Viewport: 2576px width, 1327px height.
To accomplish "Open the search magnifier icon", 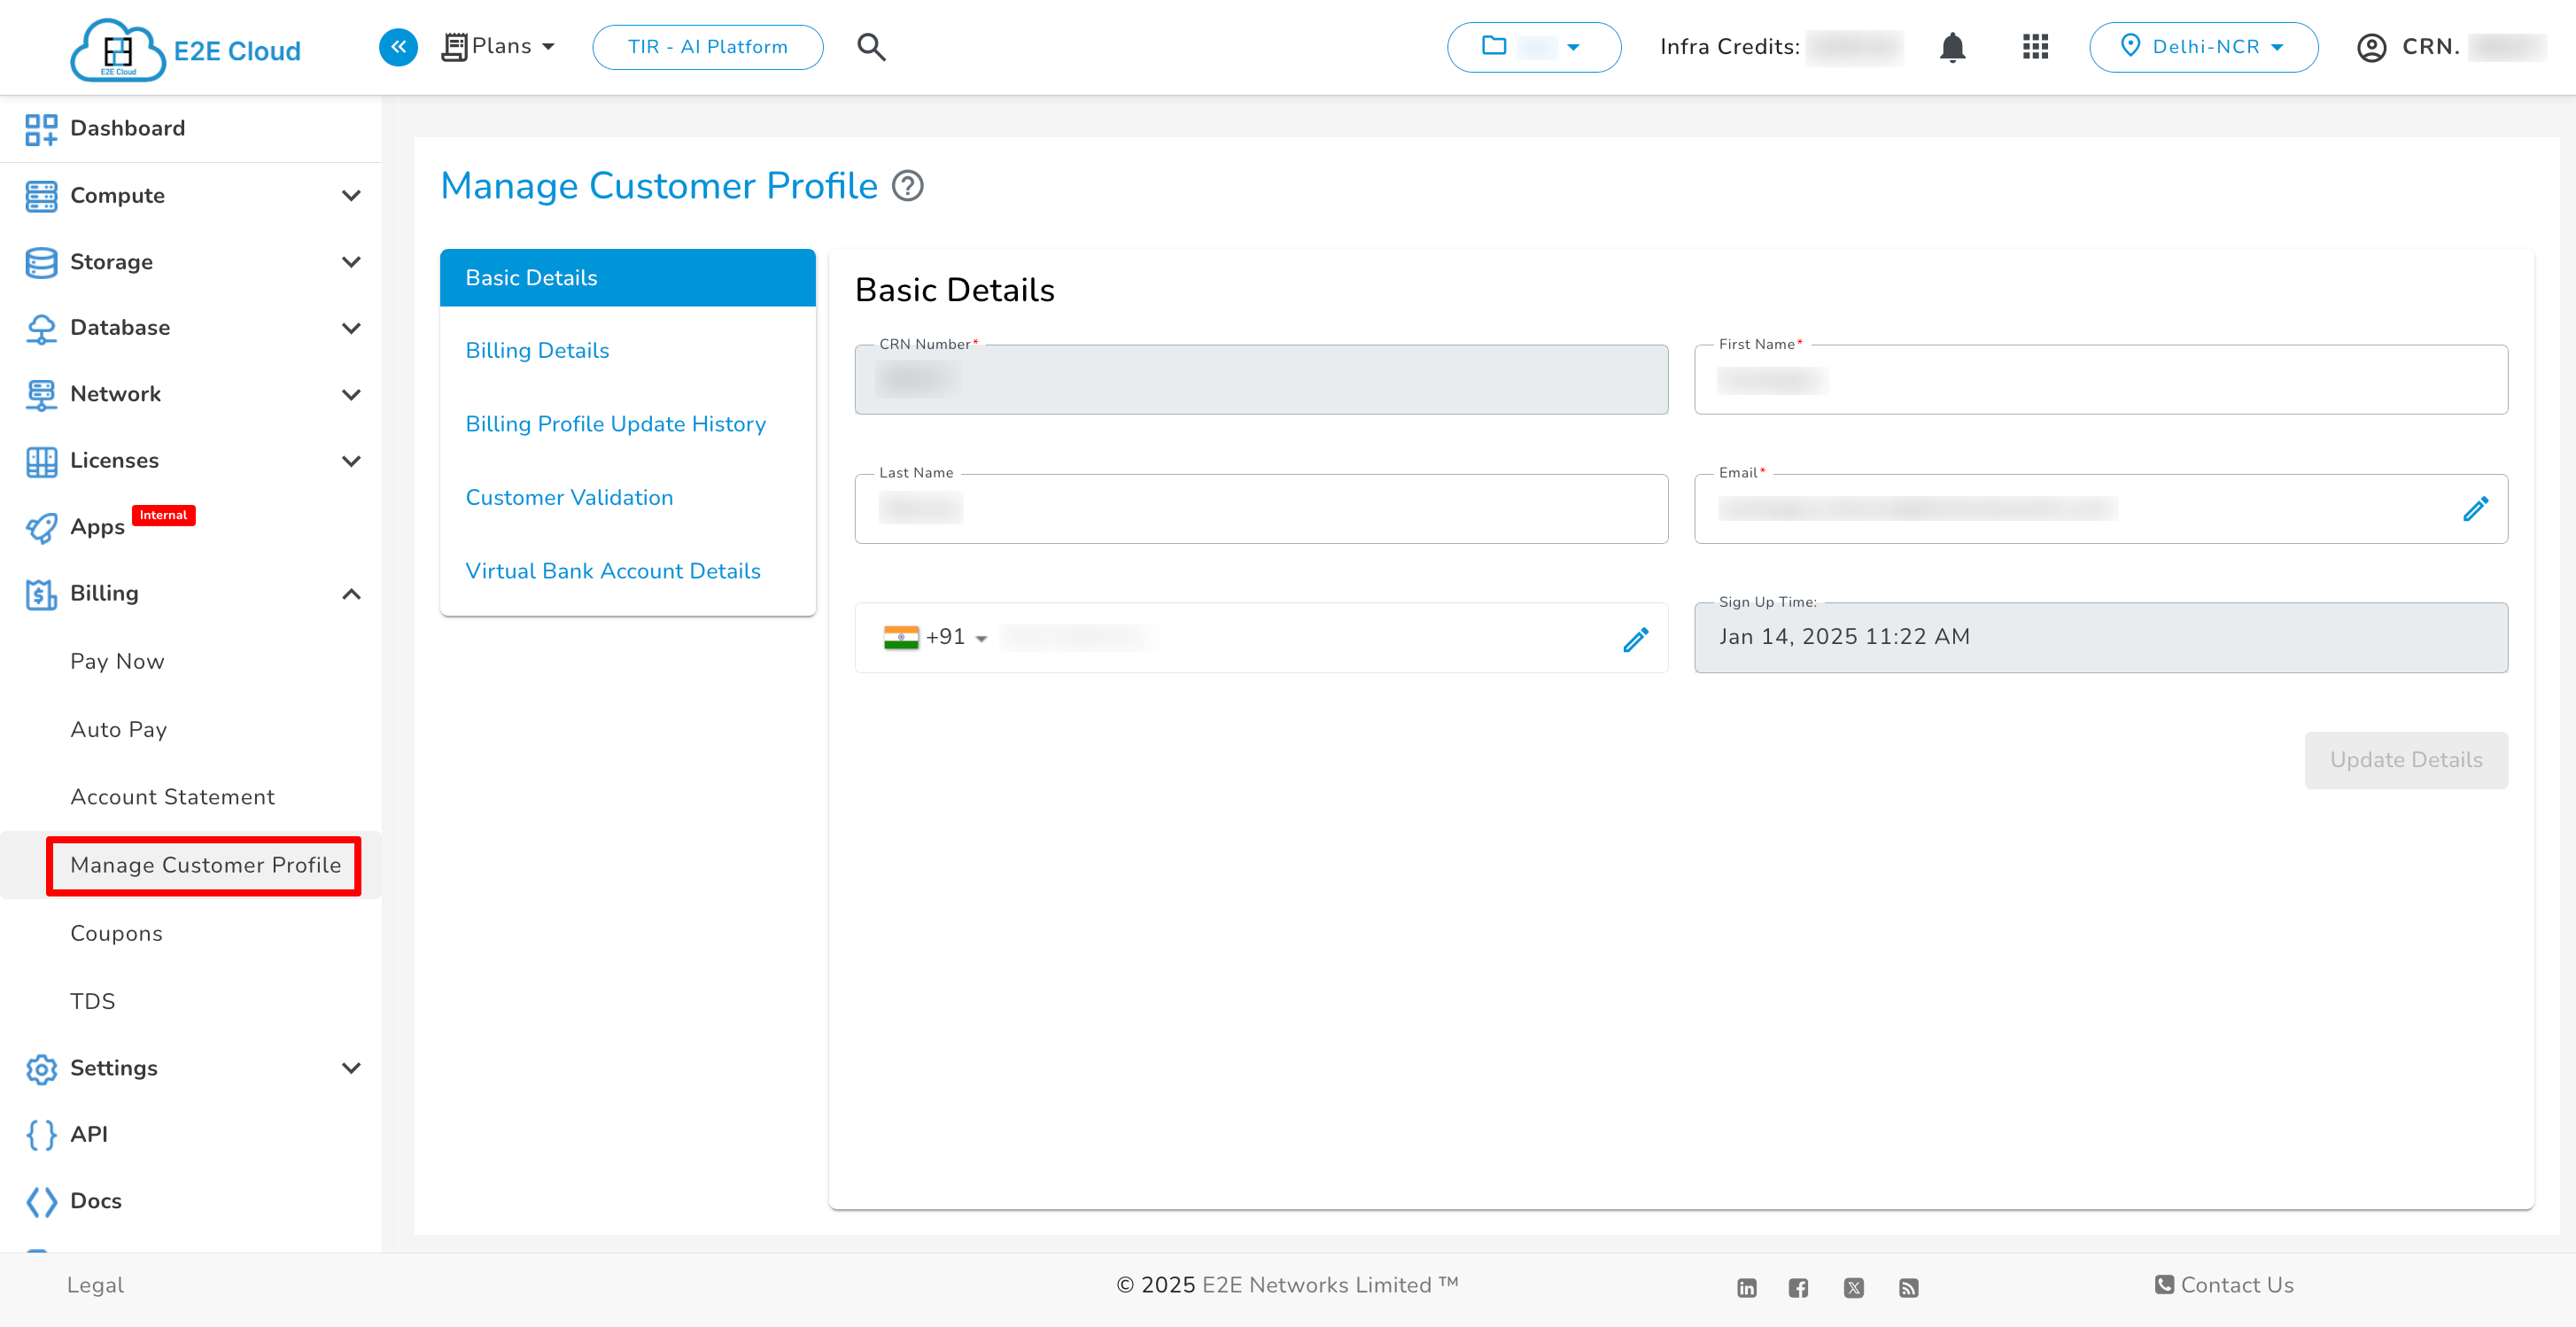I will (871, 46).
